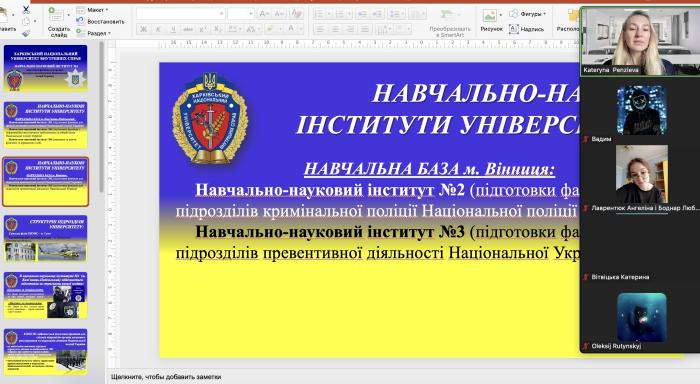Click the increase indent icon
The height and width of the screenshot is (384, 700).
(377, 14)
